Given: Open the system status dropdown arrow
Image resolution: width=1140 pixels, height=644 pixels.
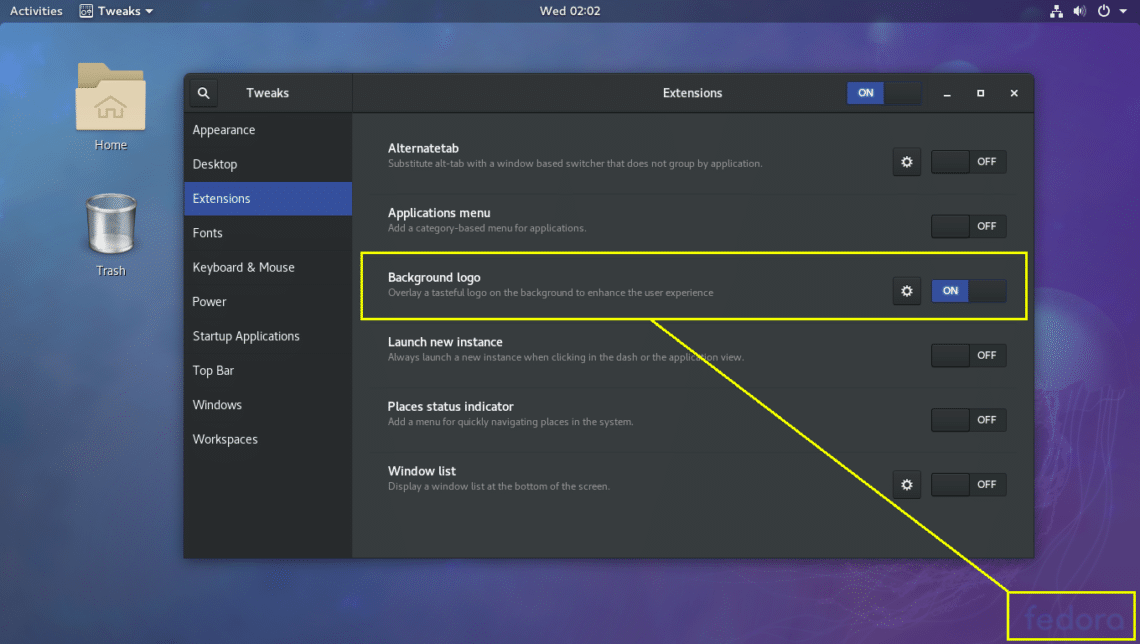Looking at the screenshot, I should point(1122,11).
